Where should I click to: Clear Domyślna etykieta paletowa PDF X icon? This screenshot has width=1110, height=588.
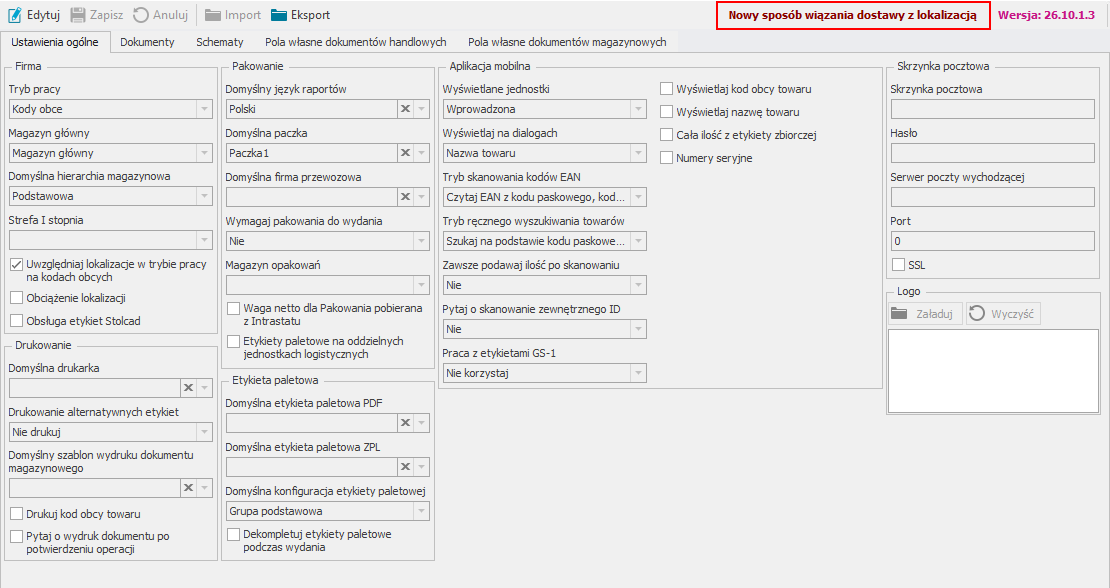(406, 423)
